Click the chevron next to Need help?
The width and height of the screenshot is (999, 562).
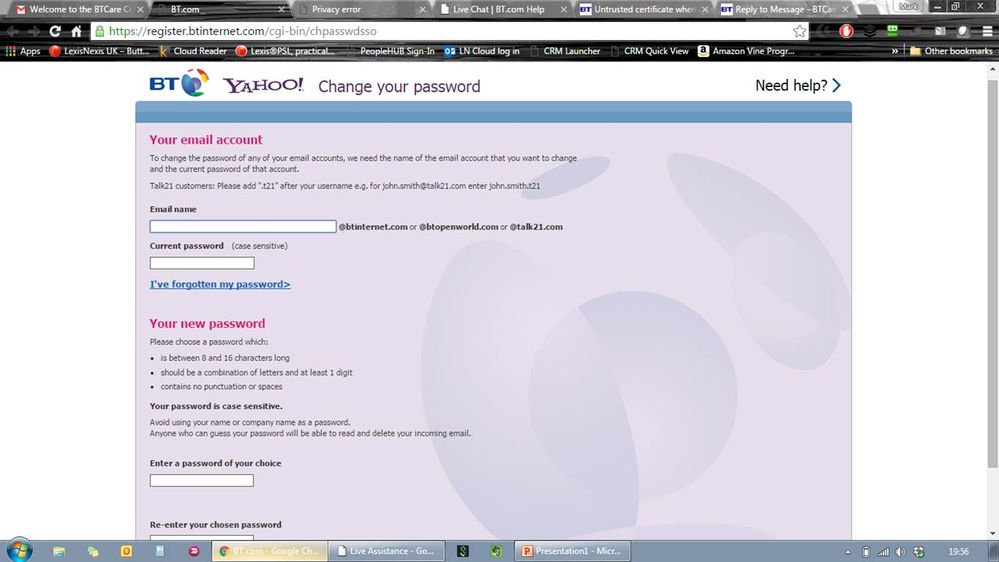(x=837, y=85)
